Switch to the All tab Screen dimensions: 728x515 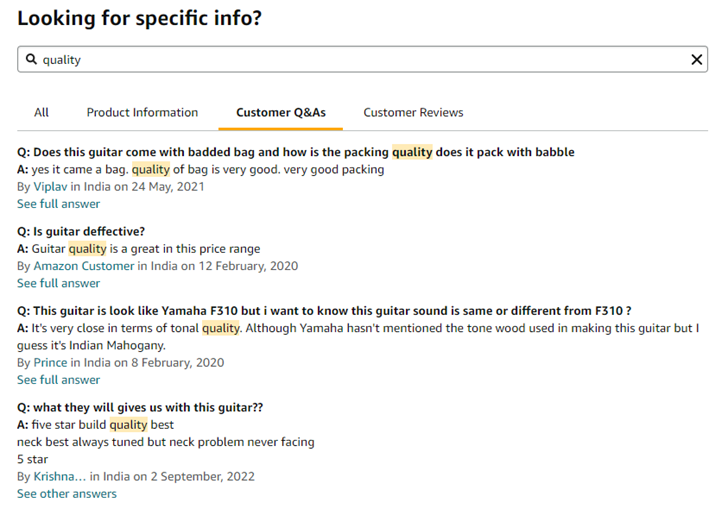point(41,112)
